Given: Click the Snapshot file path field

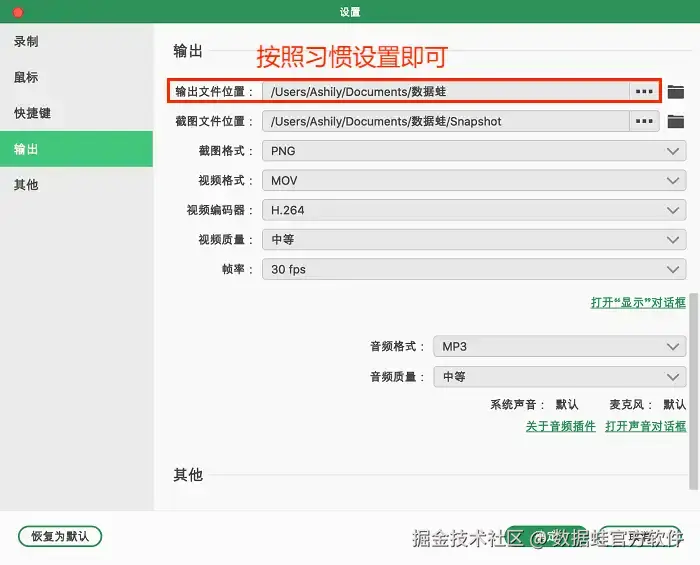Looking at the screenshot, I should (446, 121).
